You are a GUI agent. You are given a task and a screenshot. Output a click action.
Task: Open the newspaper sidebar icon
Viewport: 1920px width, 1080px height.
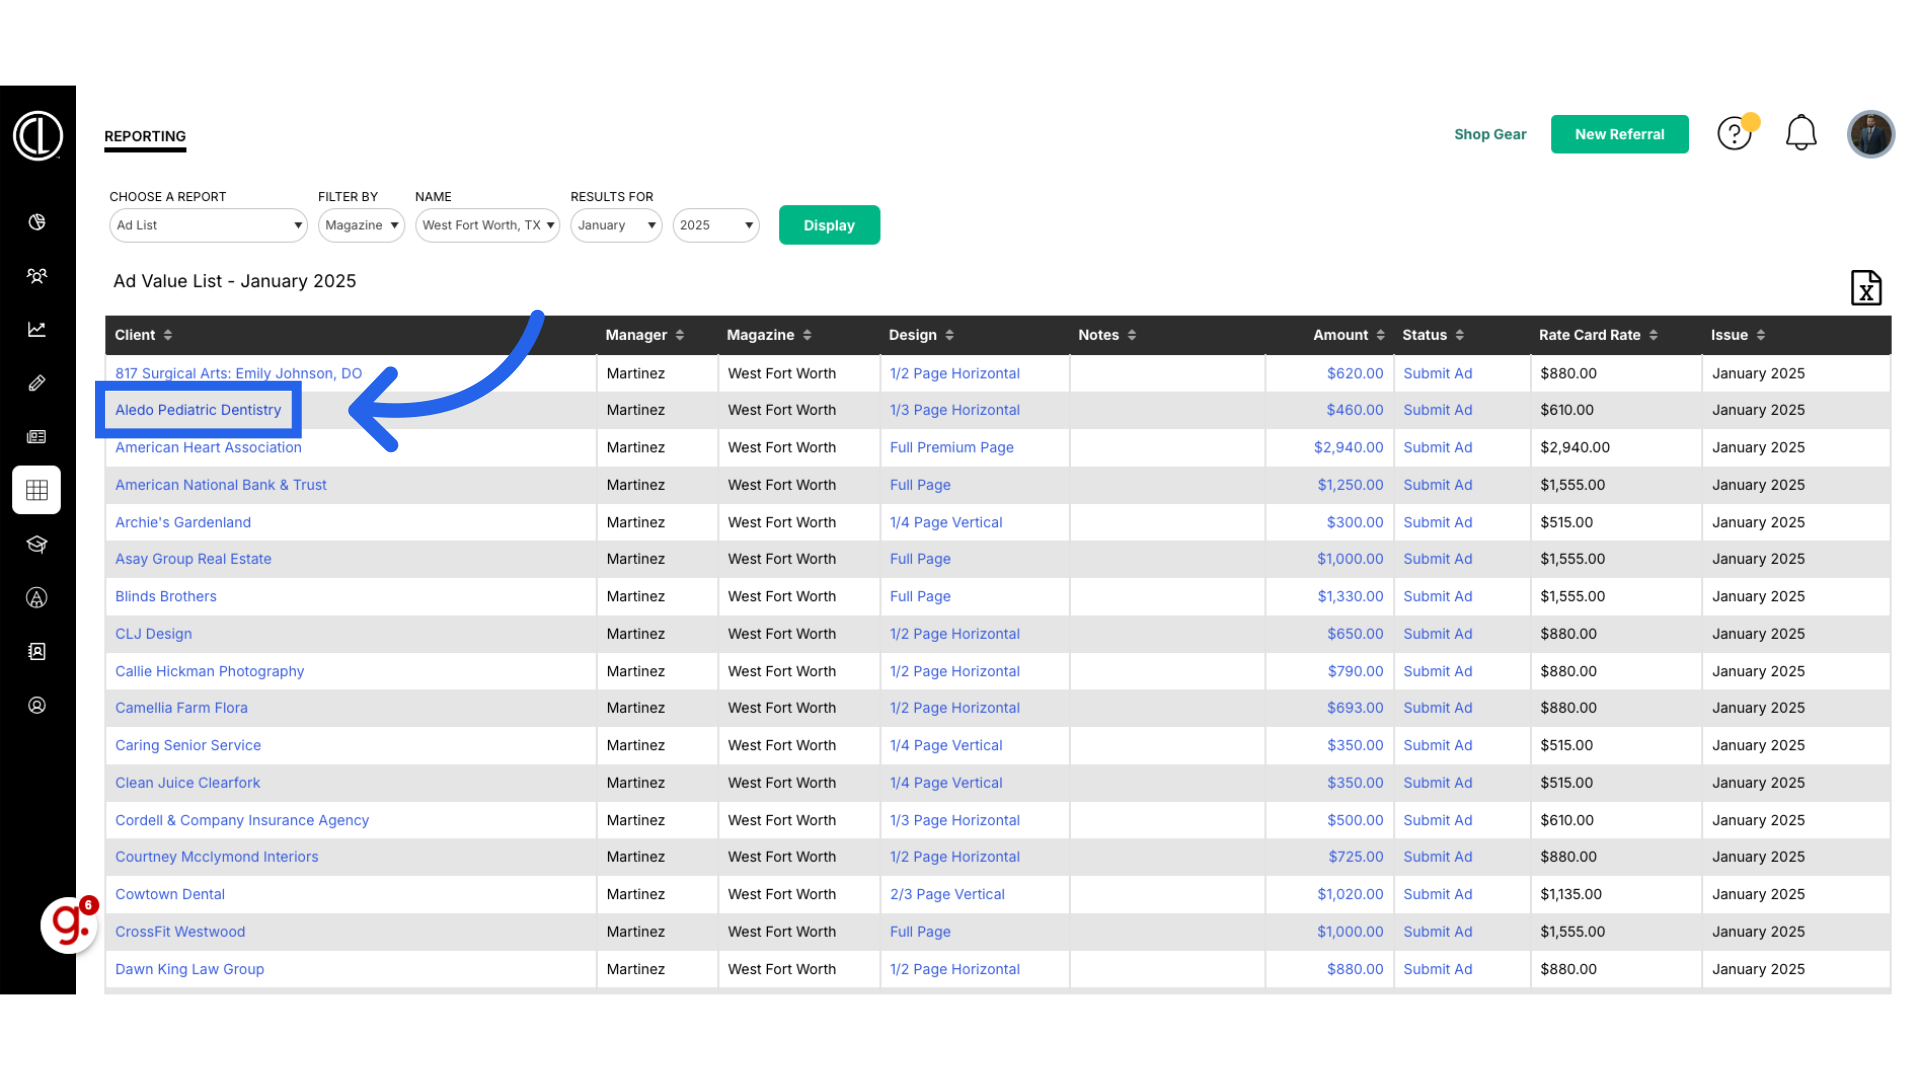tap(37, 437)
